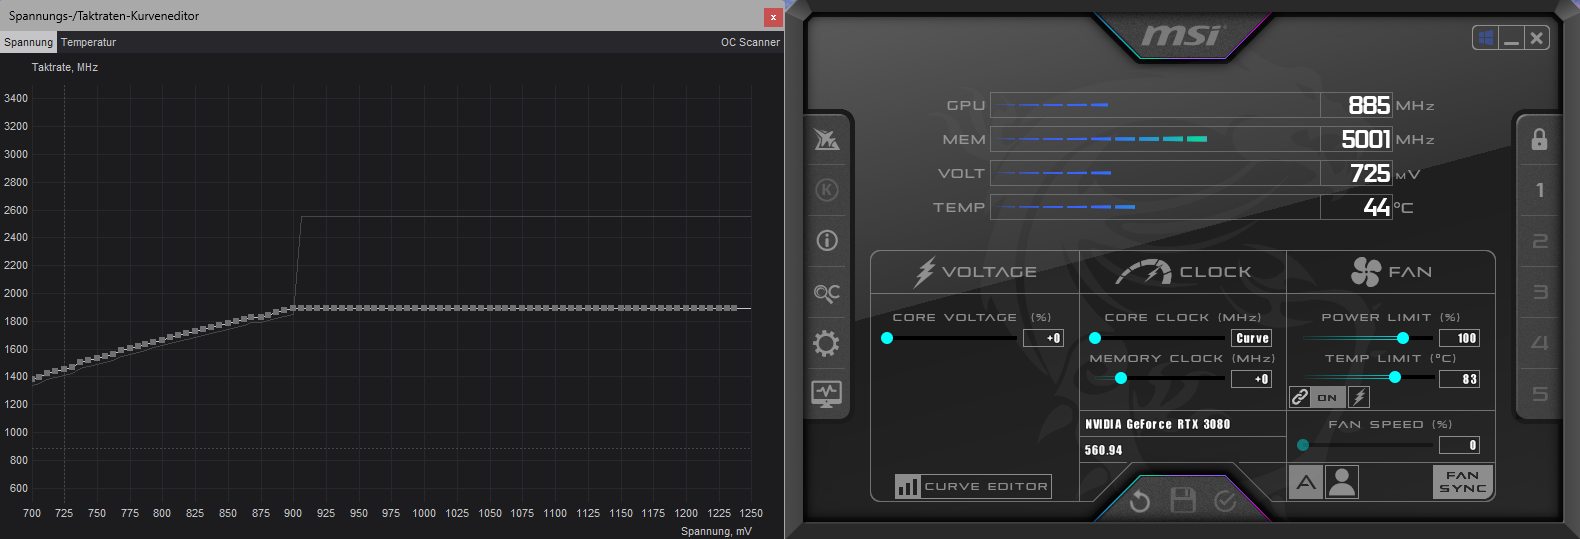Screen dimensions: 1580x539
Task: Click the Power Limit value field 100
Action: coord(1459,338)
